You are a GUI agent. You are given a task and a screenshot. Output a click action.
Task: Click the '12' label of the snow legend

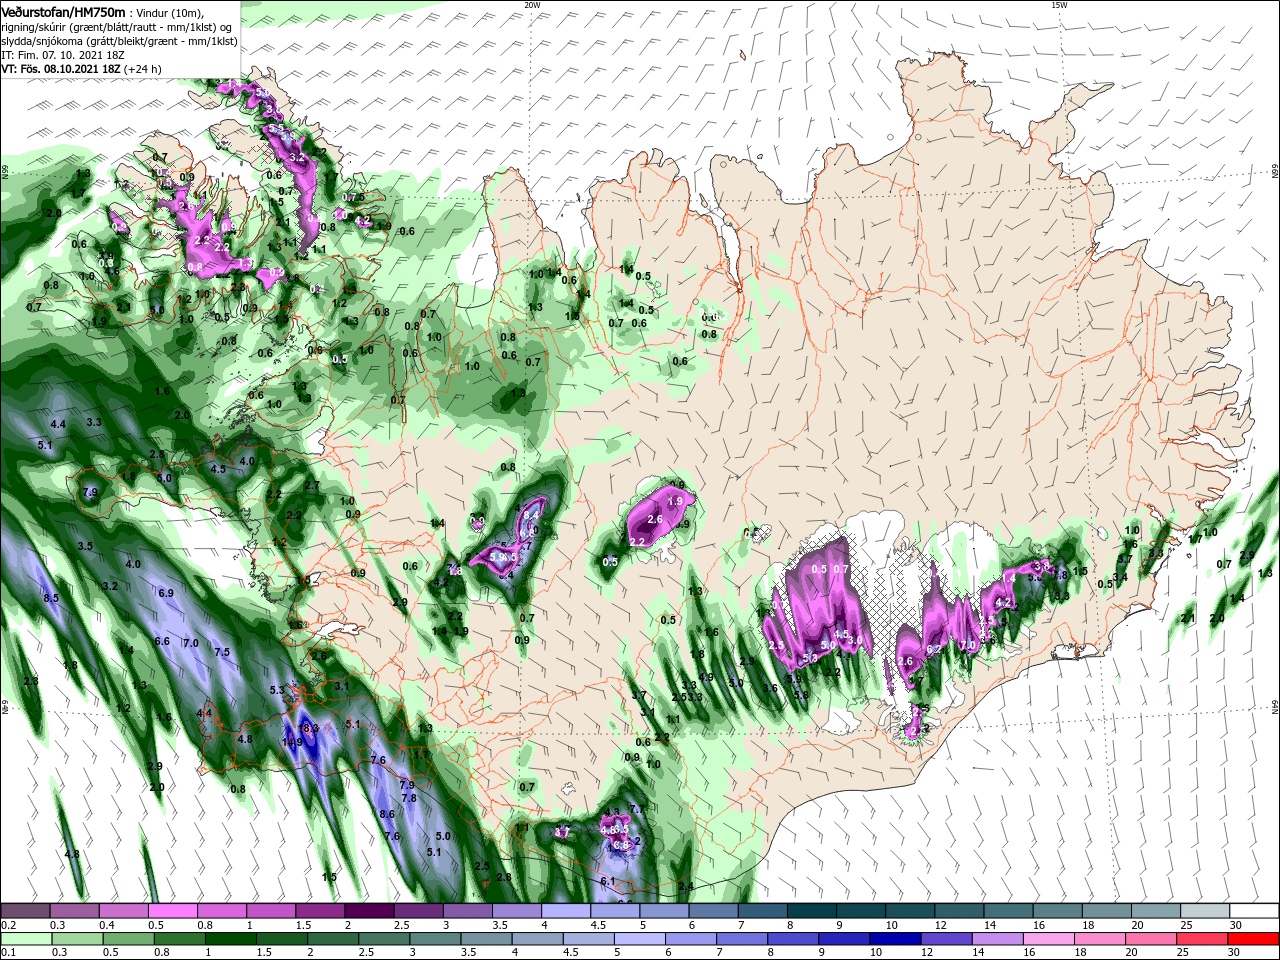coord(940,925)
